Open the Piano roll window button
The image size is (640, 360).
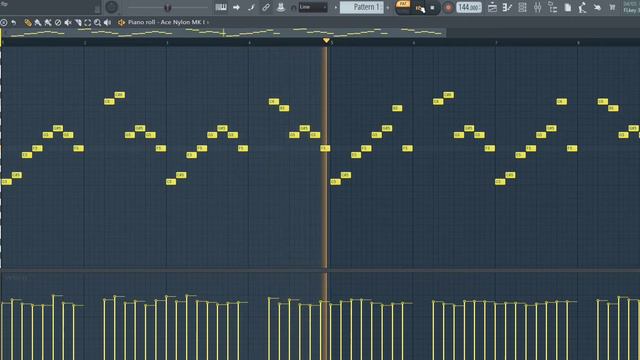click(507, 7)
